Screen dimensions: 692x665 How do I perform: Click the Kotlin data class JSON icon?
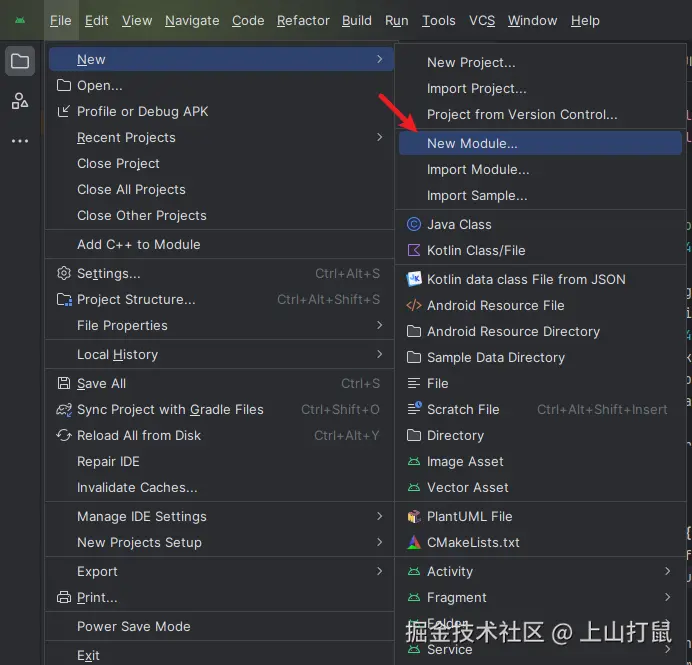[414, 279]
